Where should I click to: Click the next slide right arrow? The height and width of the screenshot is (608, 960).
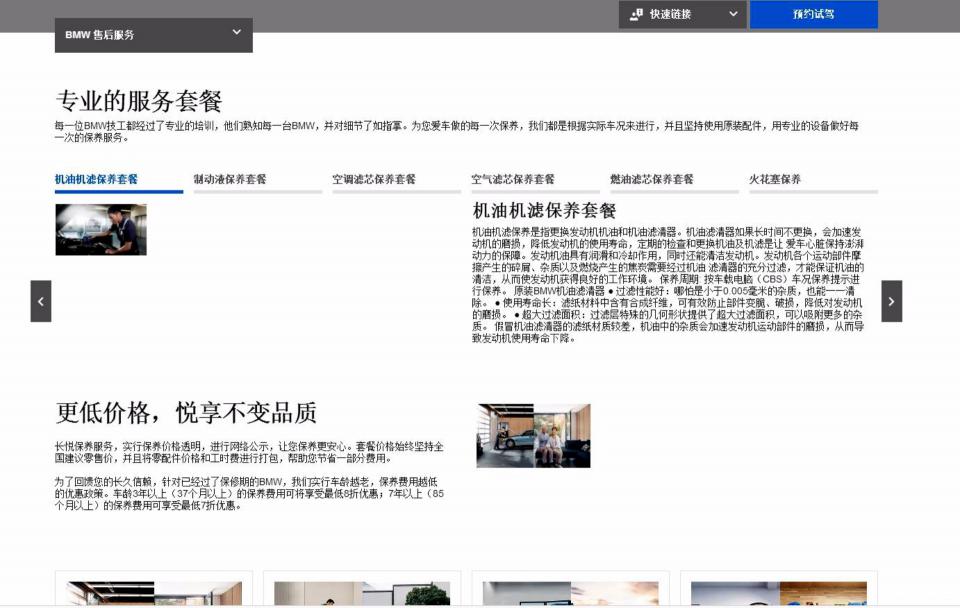click(891, 301)
